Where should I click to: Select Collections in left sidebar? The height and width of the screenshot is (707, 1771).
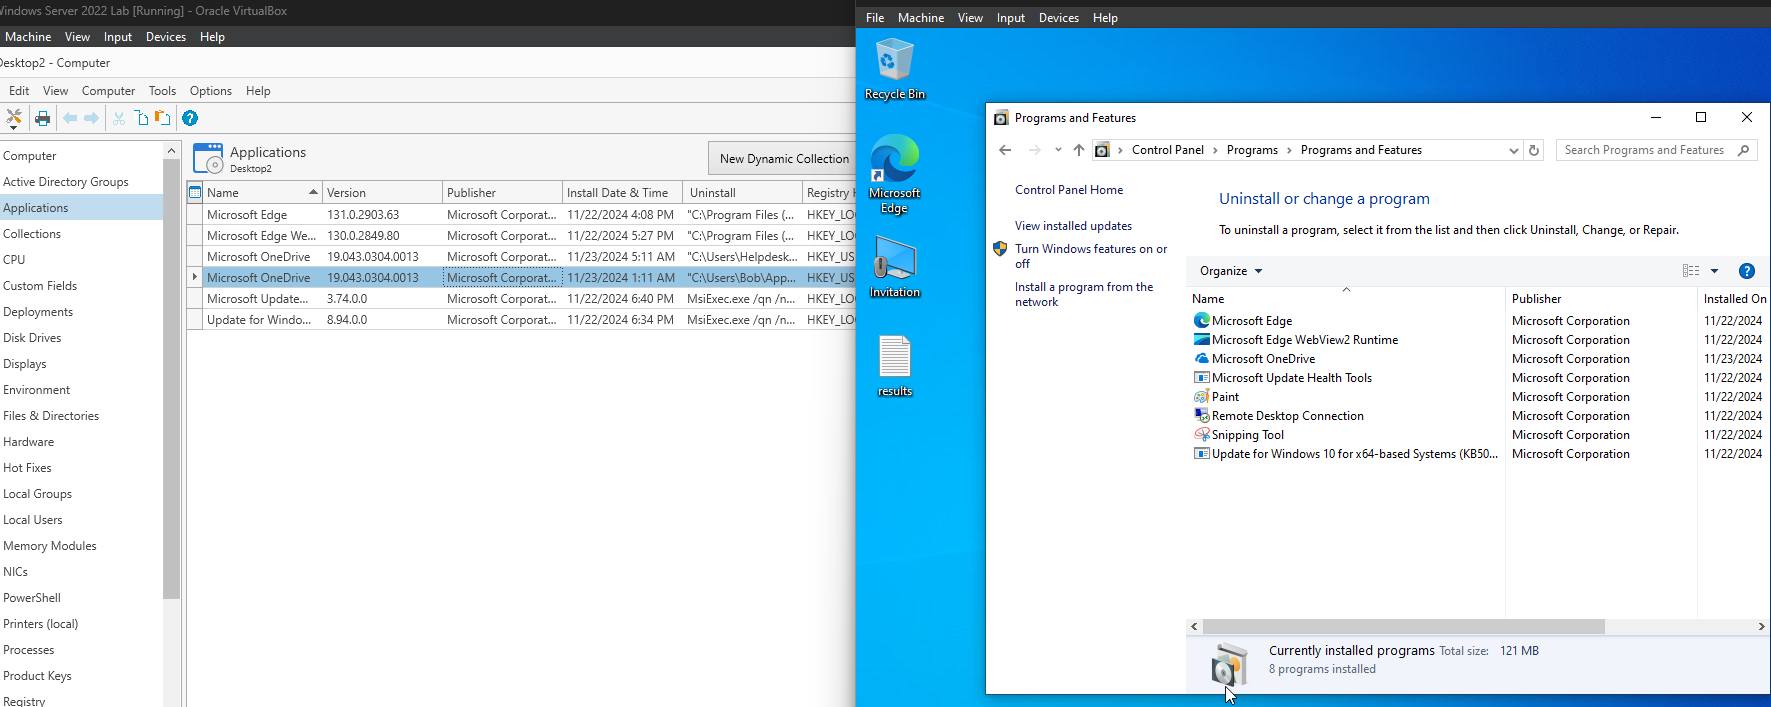click(32, 234)
